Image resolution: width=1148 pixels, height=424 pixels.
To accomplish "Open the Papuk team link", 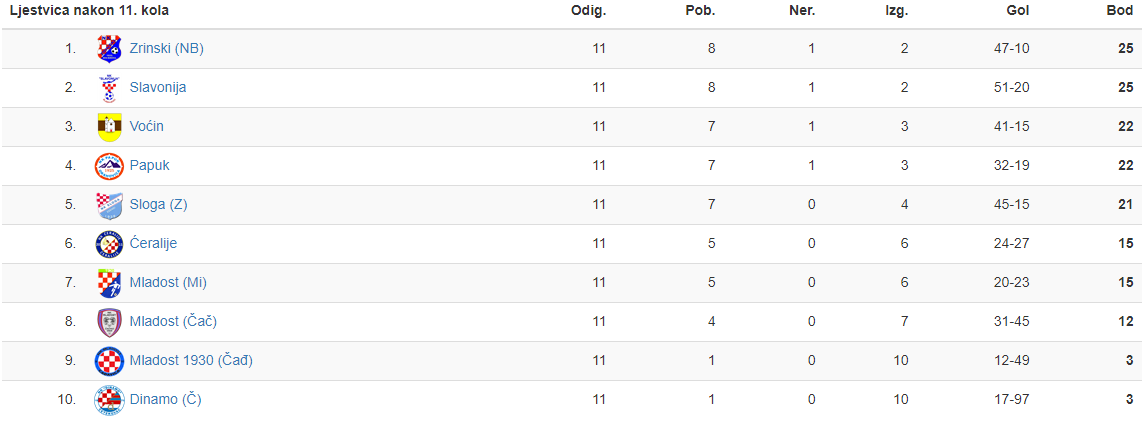I will [x=149, y=165].
